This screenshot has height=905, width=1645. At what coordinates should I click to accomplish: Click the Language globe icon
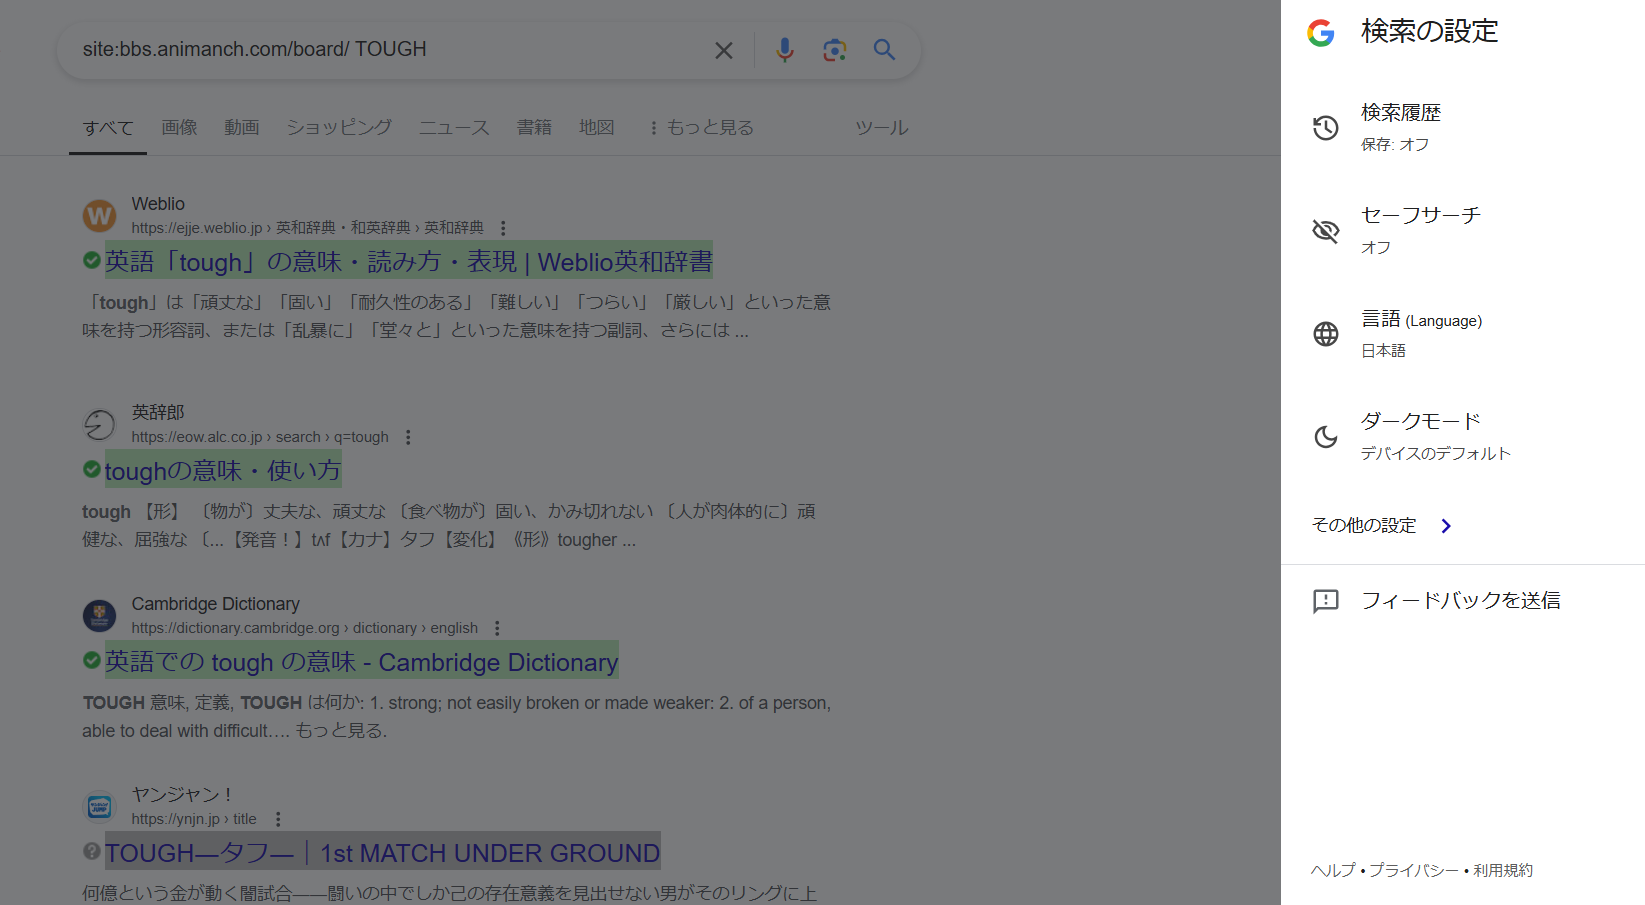[1326, 334]
